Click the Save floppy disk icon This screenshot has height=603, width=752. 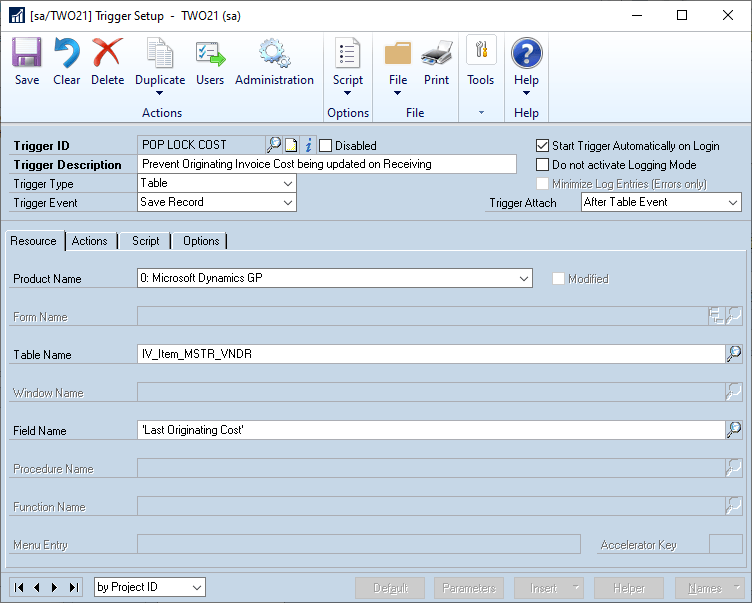(26, 52)
